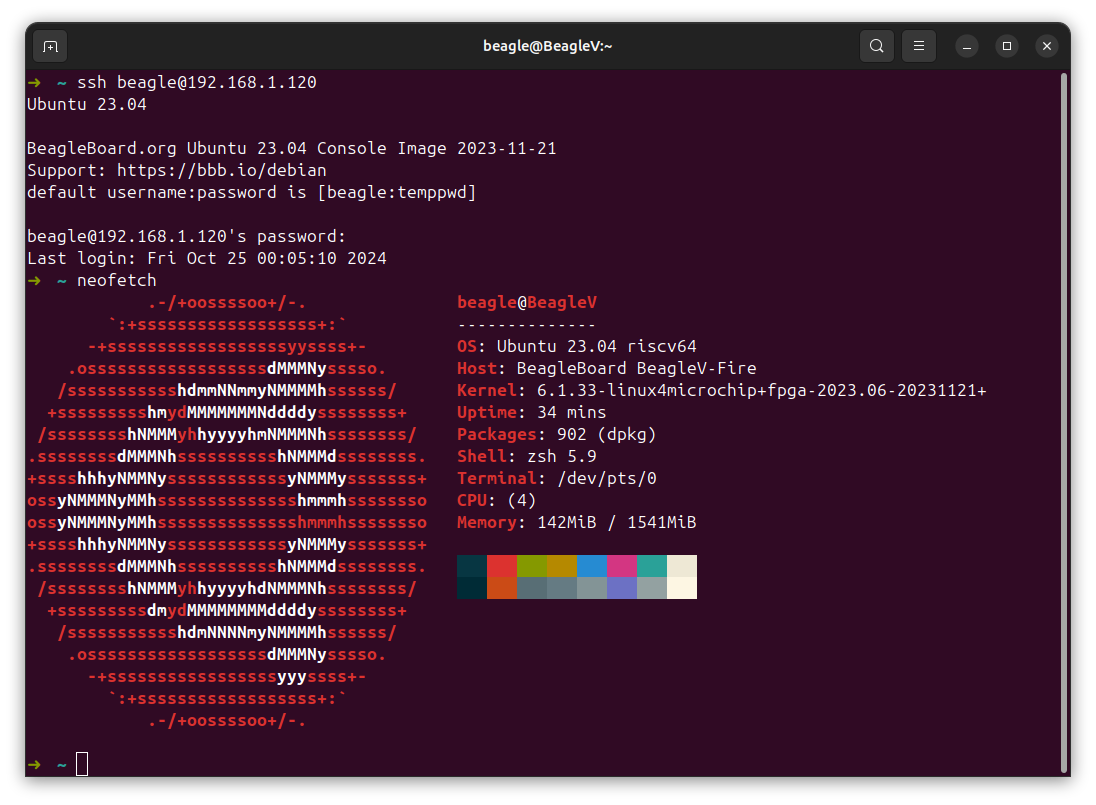Click the beagle@192.168.1.120's password prompt line
The height and width of the screenshot is (805, 1096).
click(187, 236)
